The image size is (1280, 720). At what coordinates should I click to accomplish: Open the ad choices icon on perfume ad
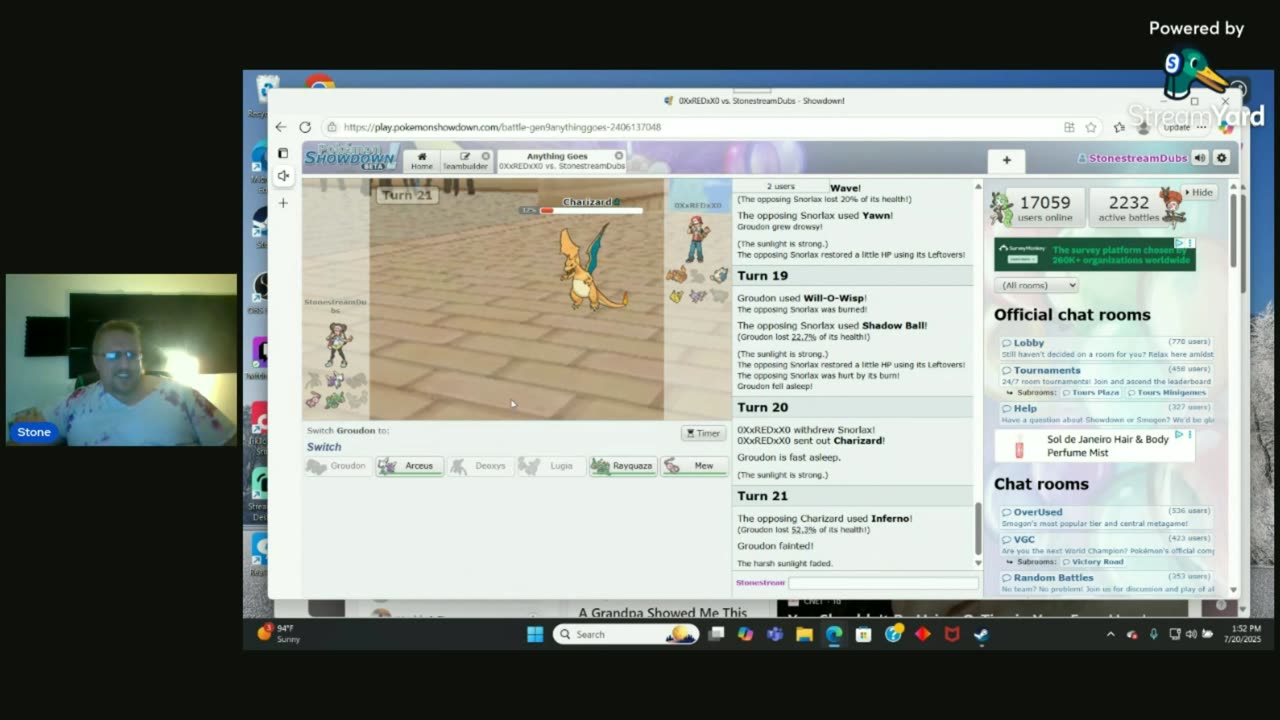[1178, 435]
